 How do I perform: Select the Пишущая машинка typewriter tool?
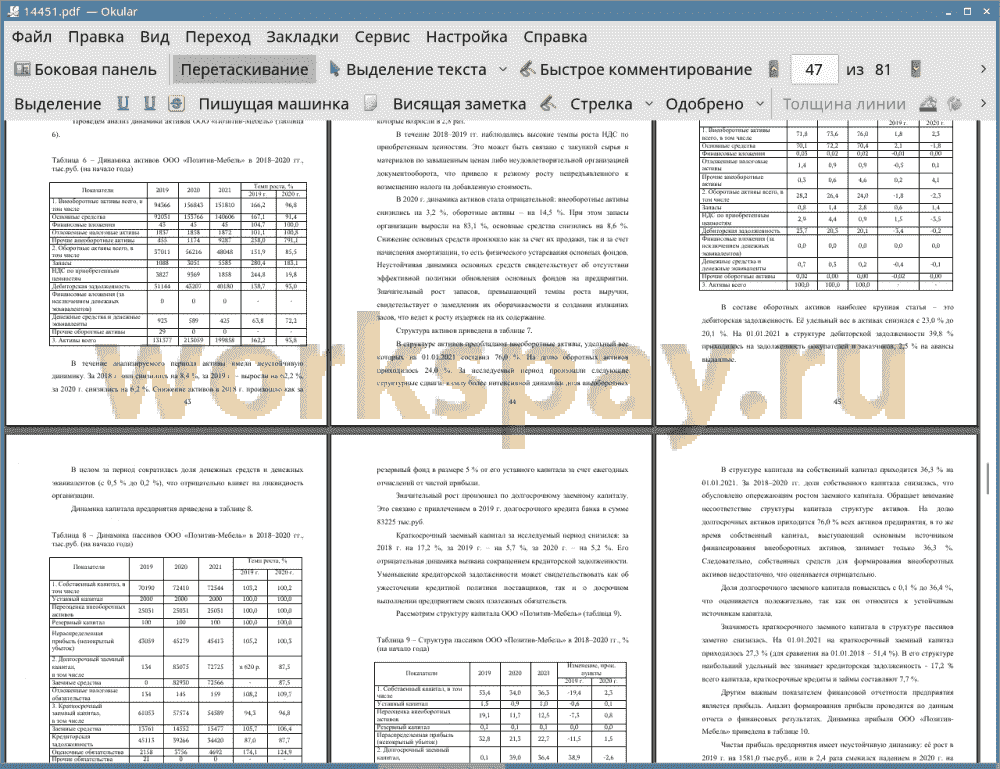click(x=274, y=104)
